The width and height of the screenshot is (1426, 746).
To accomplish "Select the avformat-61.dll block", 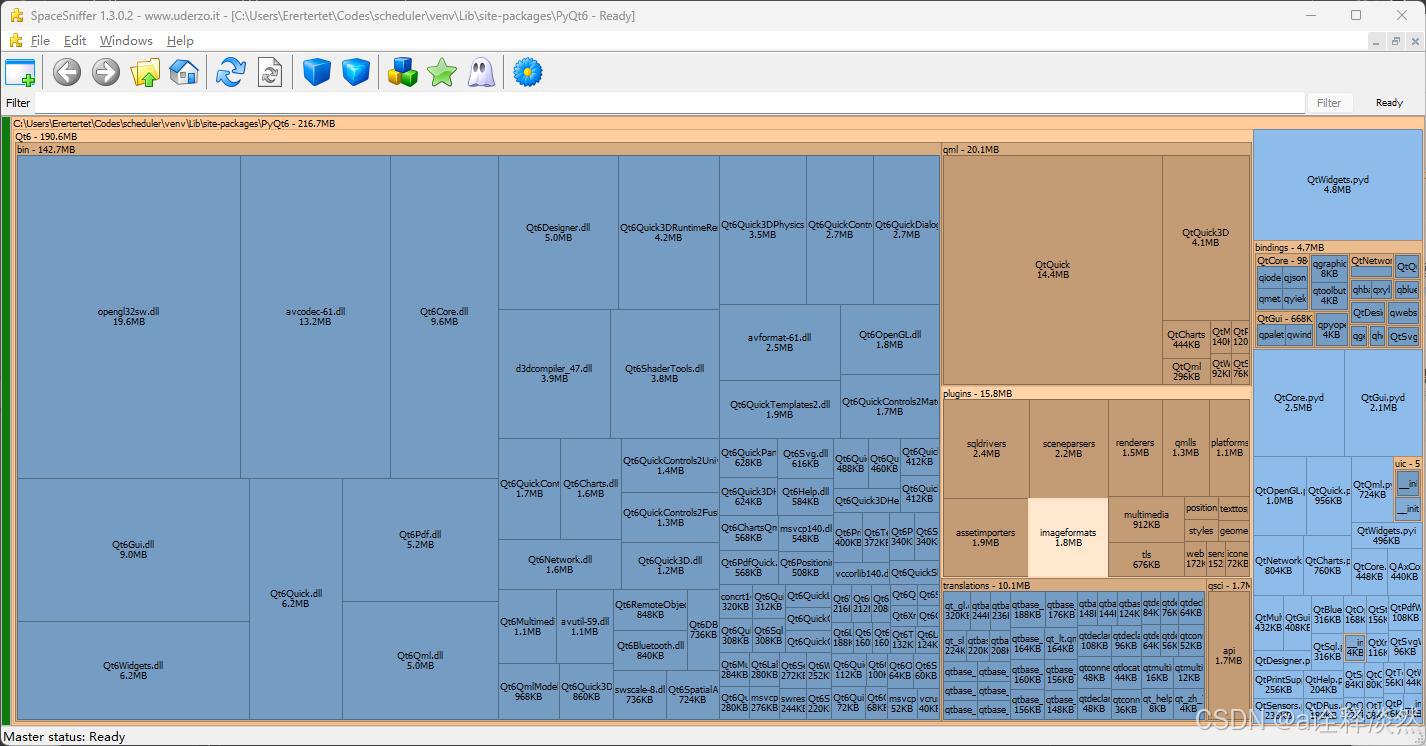I will coord(779,342).
